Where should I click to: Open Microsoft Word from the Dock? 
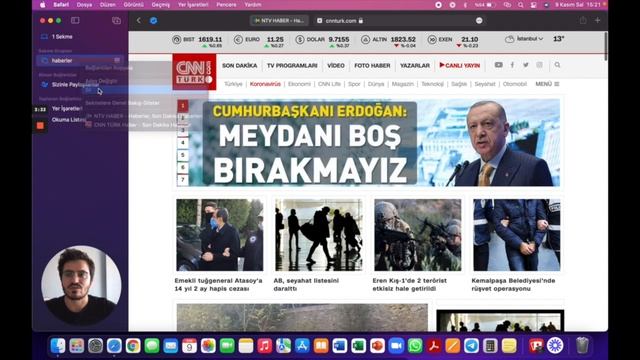coord(340,346)
